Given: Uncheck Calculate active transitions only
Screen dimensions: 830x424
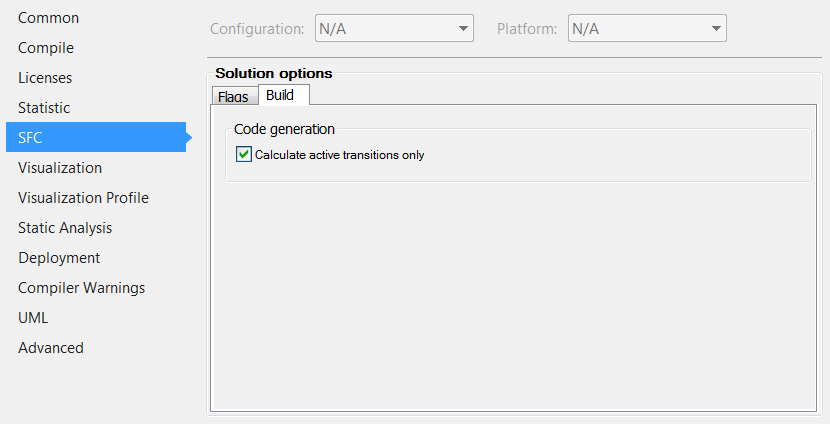Looking at the screenshot, I should (x=243, y=155).
